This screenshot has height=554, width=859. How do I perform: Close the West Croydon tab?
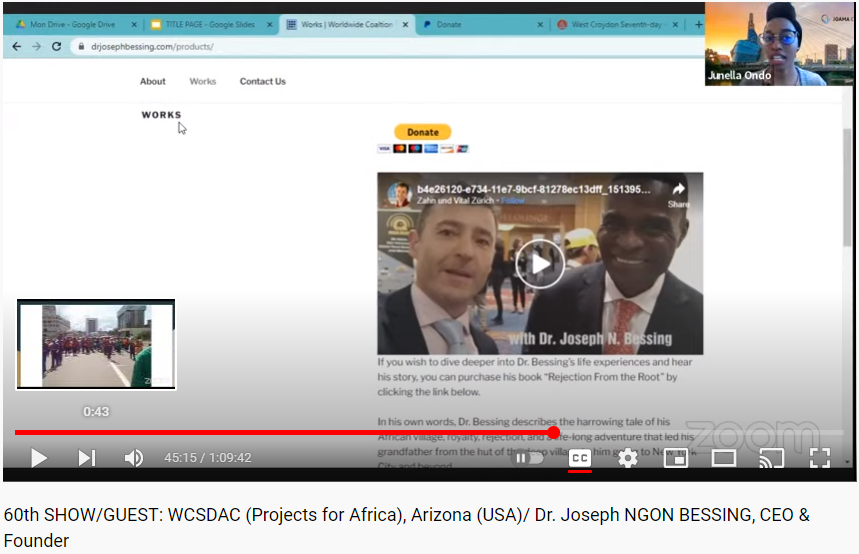tap(675, 25)
